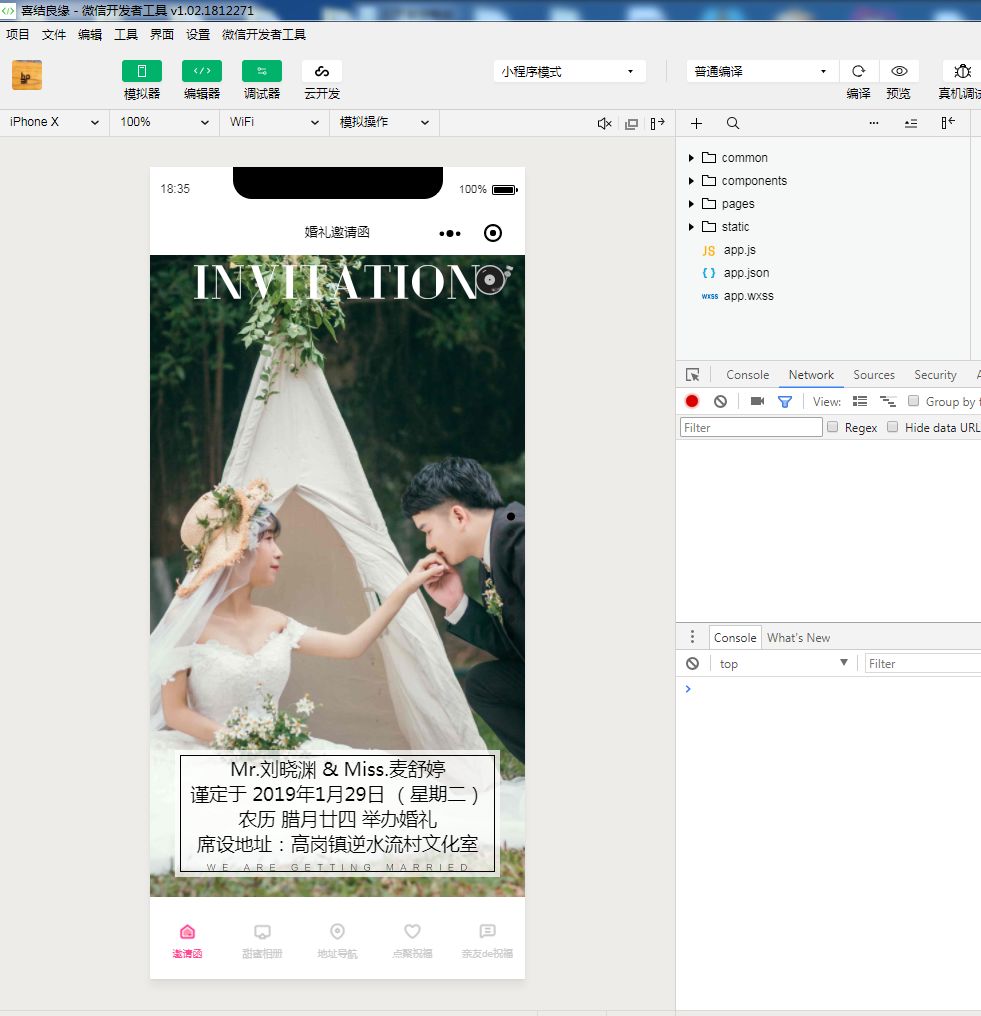The width and height of the screenshot is (981, 1016).
Task: Switch to the Sources tab
Action: 873,375
